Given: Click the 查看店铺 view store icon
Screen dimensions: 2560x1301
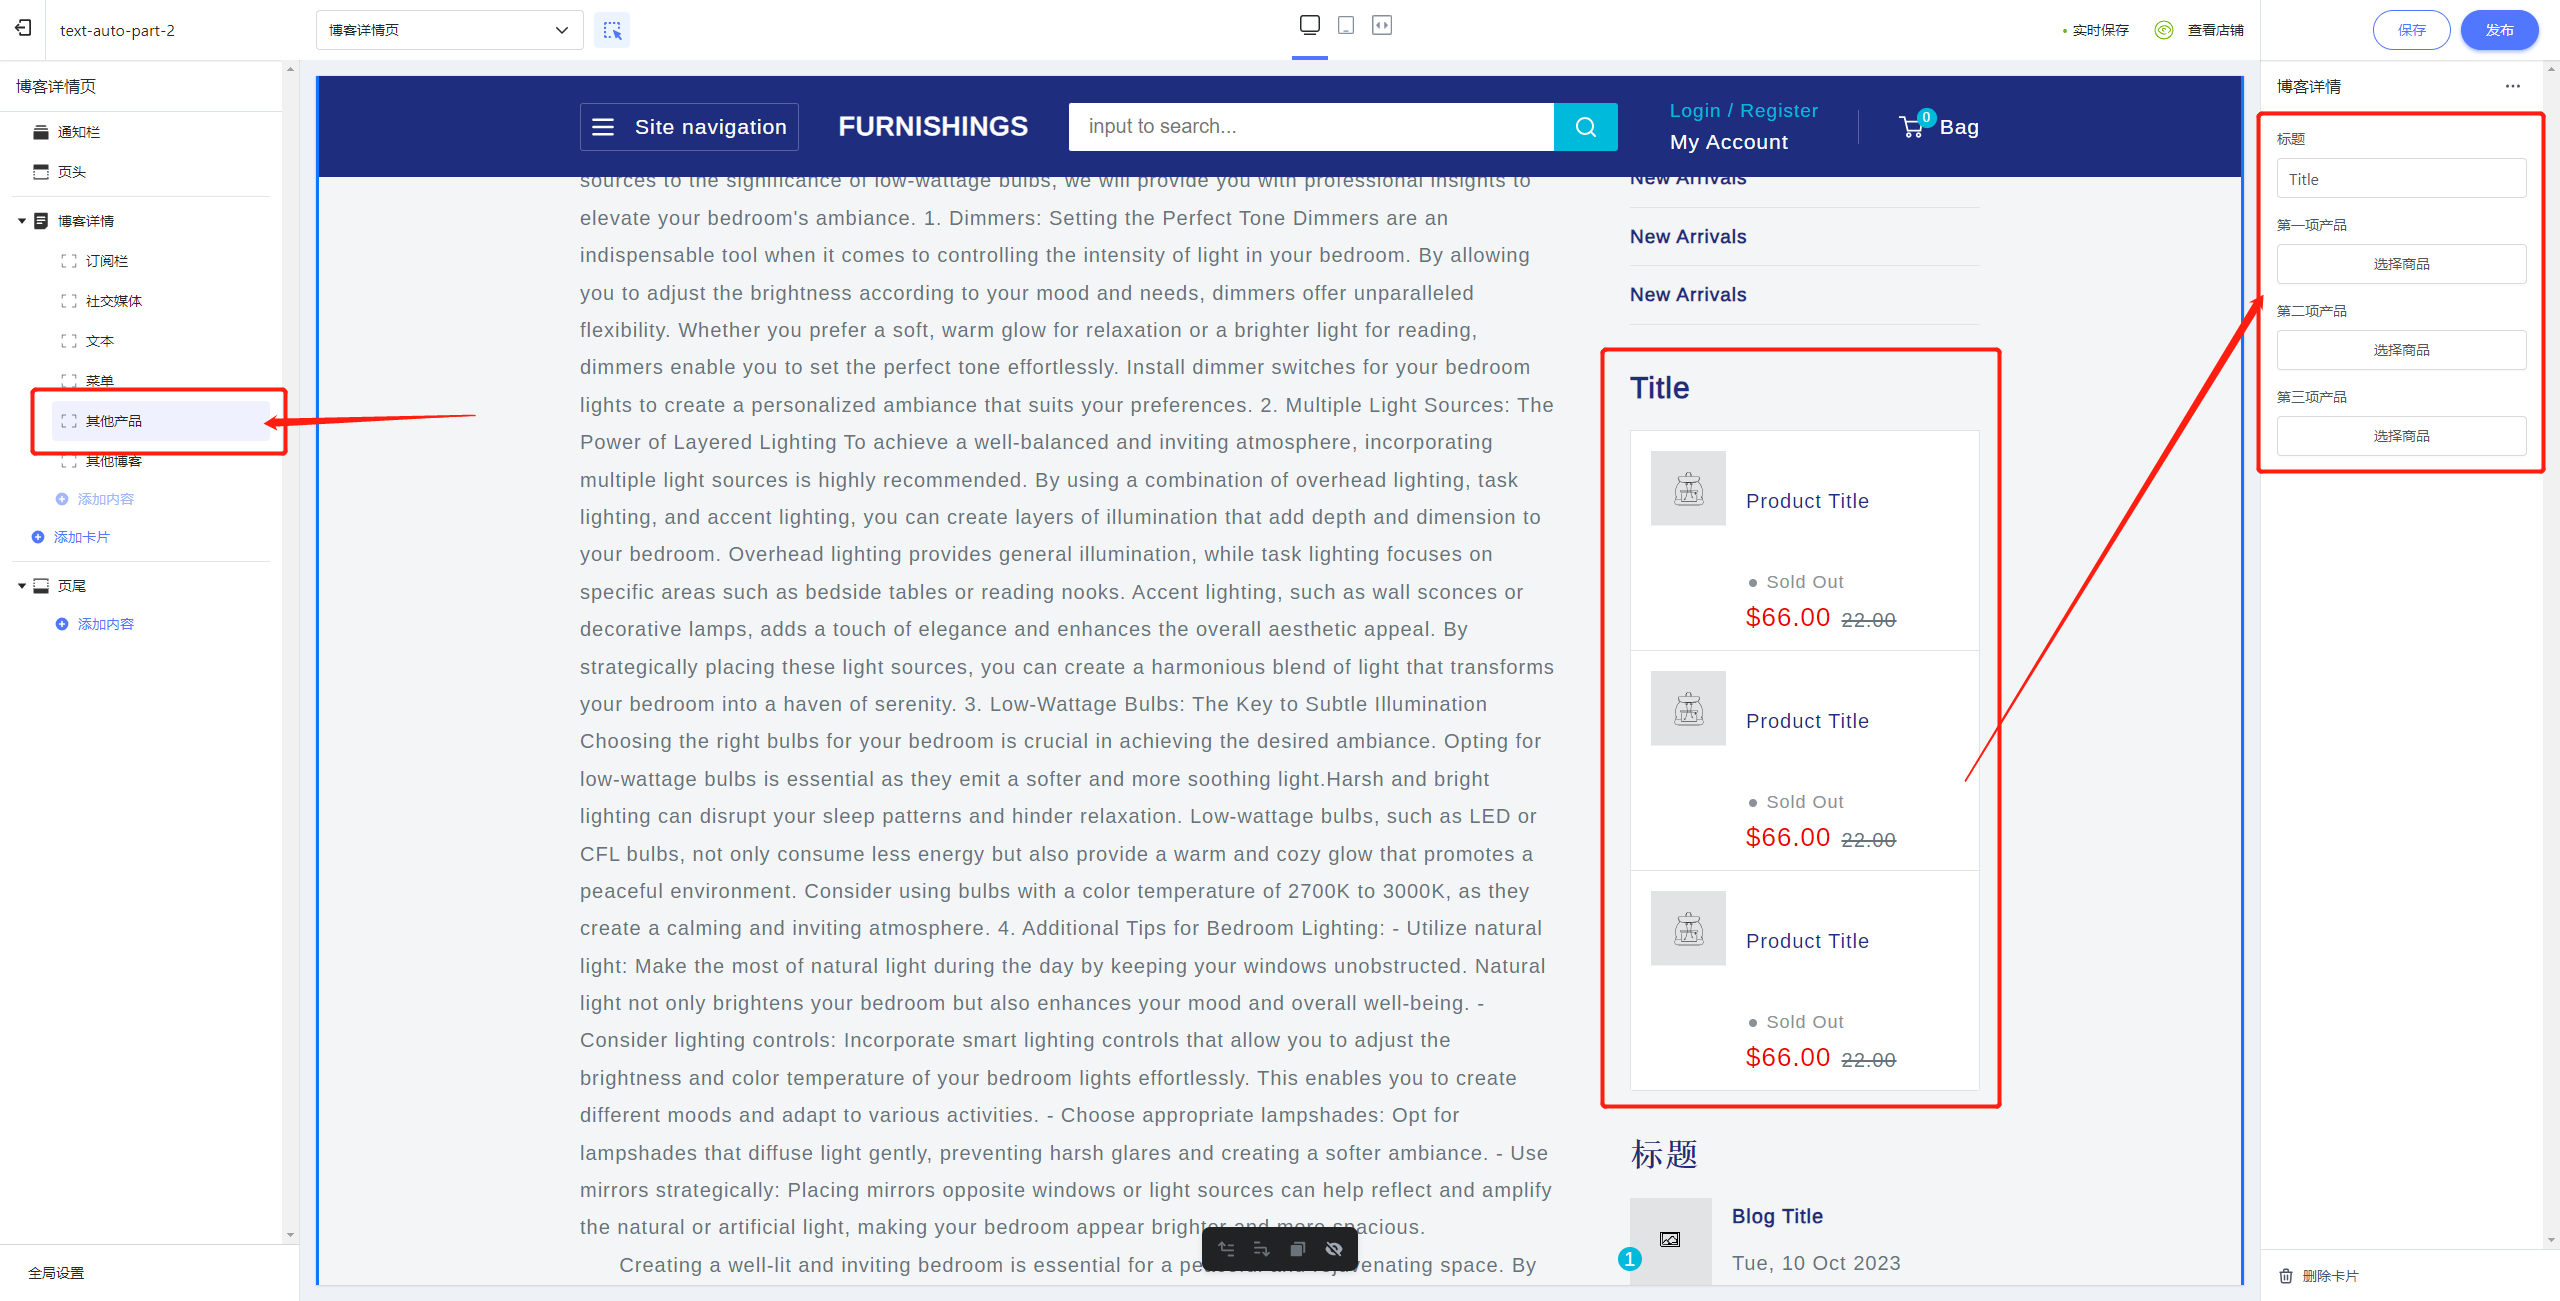Looking at the screenshot, I should coord(2164,30).
